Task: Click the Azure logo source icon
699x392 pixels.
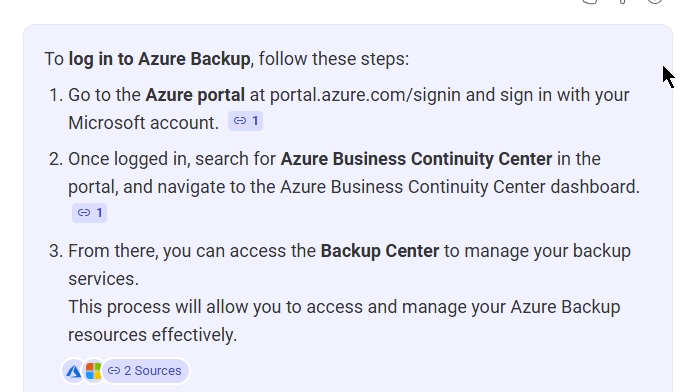Action: 73,371
